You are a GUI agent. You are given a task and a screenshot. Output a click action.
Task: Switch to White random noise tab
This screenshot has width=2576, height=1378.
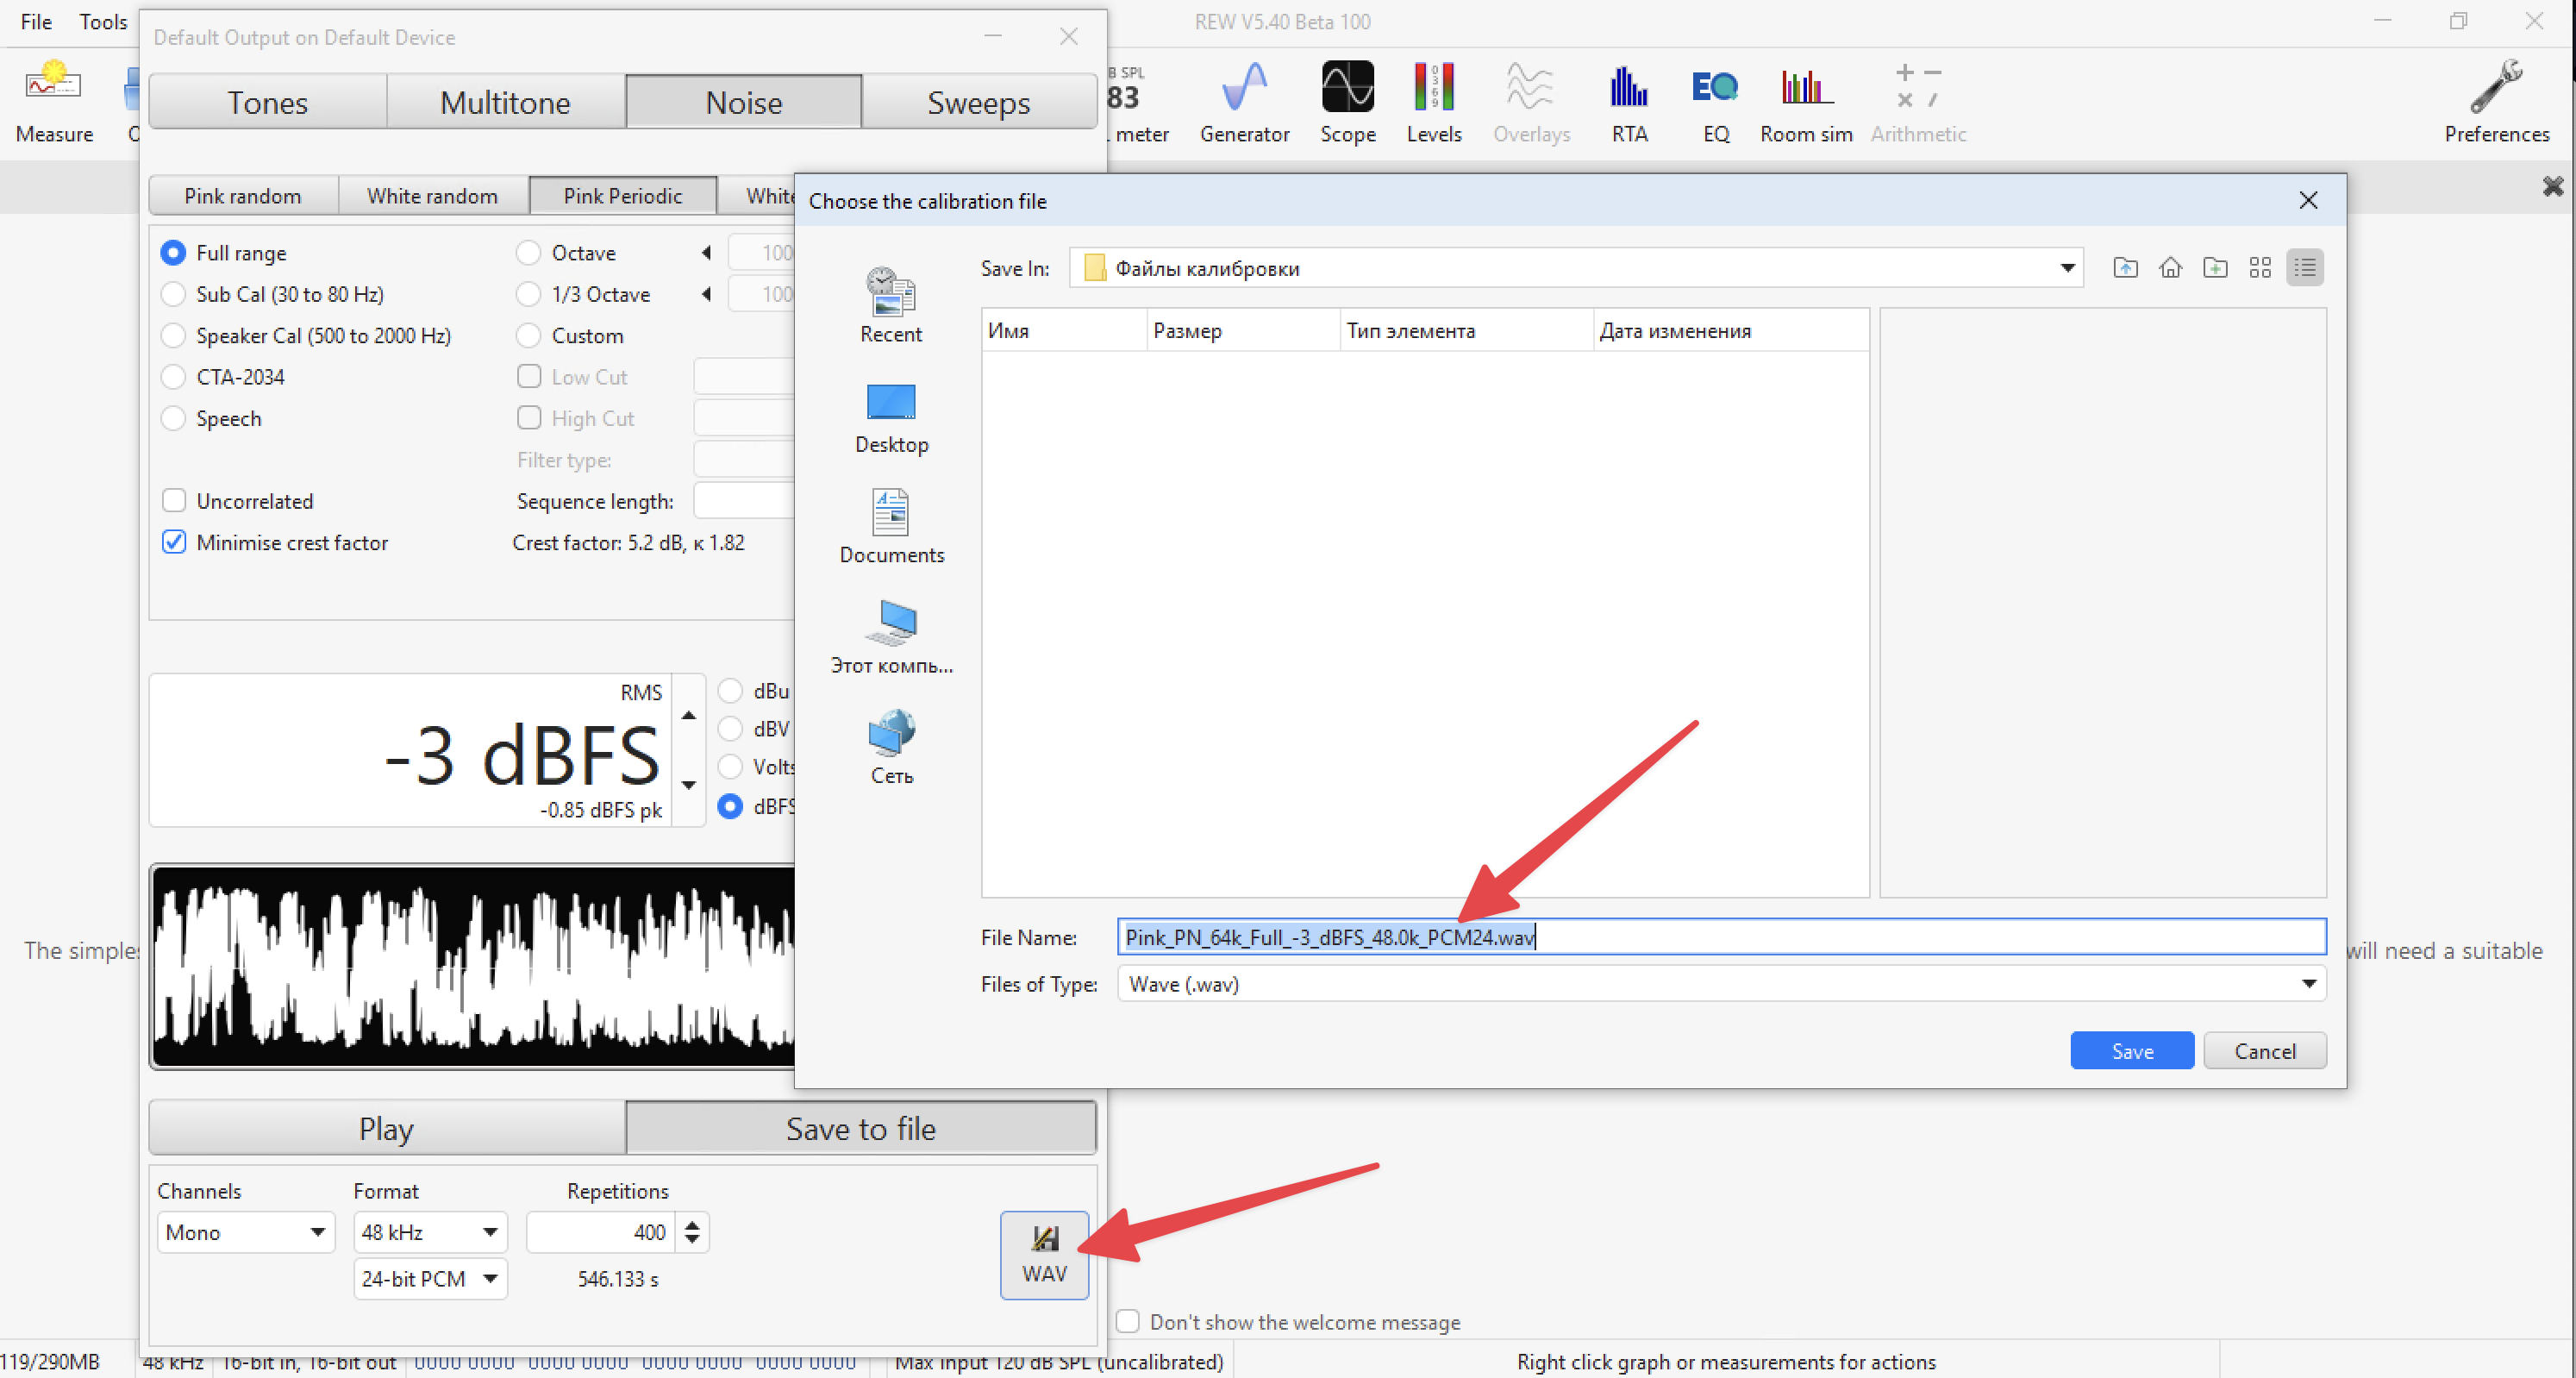(x=432, y=196)
